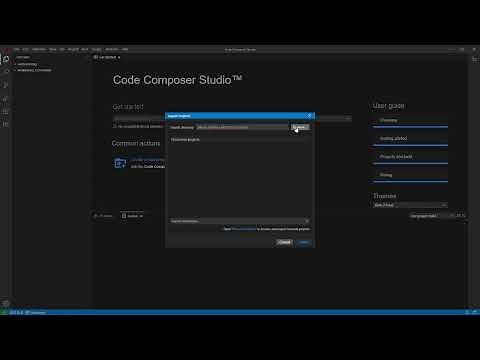Click the rightmost status bar icon
Image resolution: width=480 pixels, height=360 pixels.
click(x=475, y=312)
